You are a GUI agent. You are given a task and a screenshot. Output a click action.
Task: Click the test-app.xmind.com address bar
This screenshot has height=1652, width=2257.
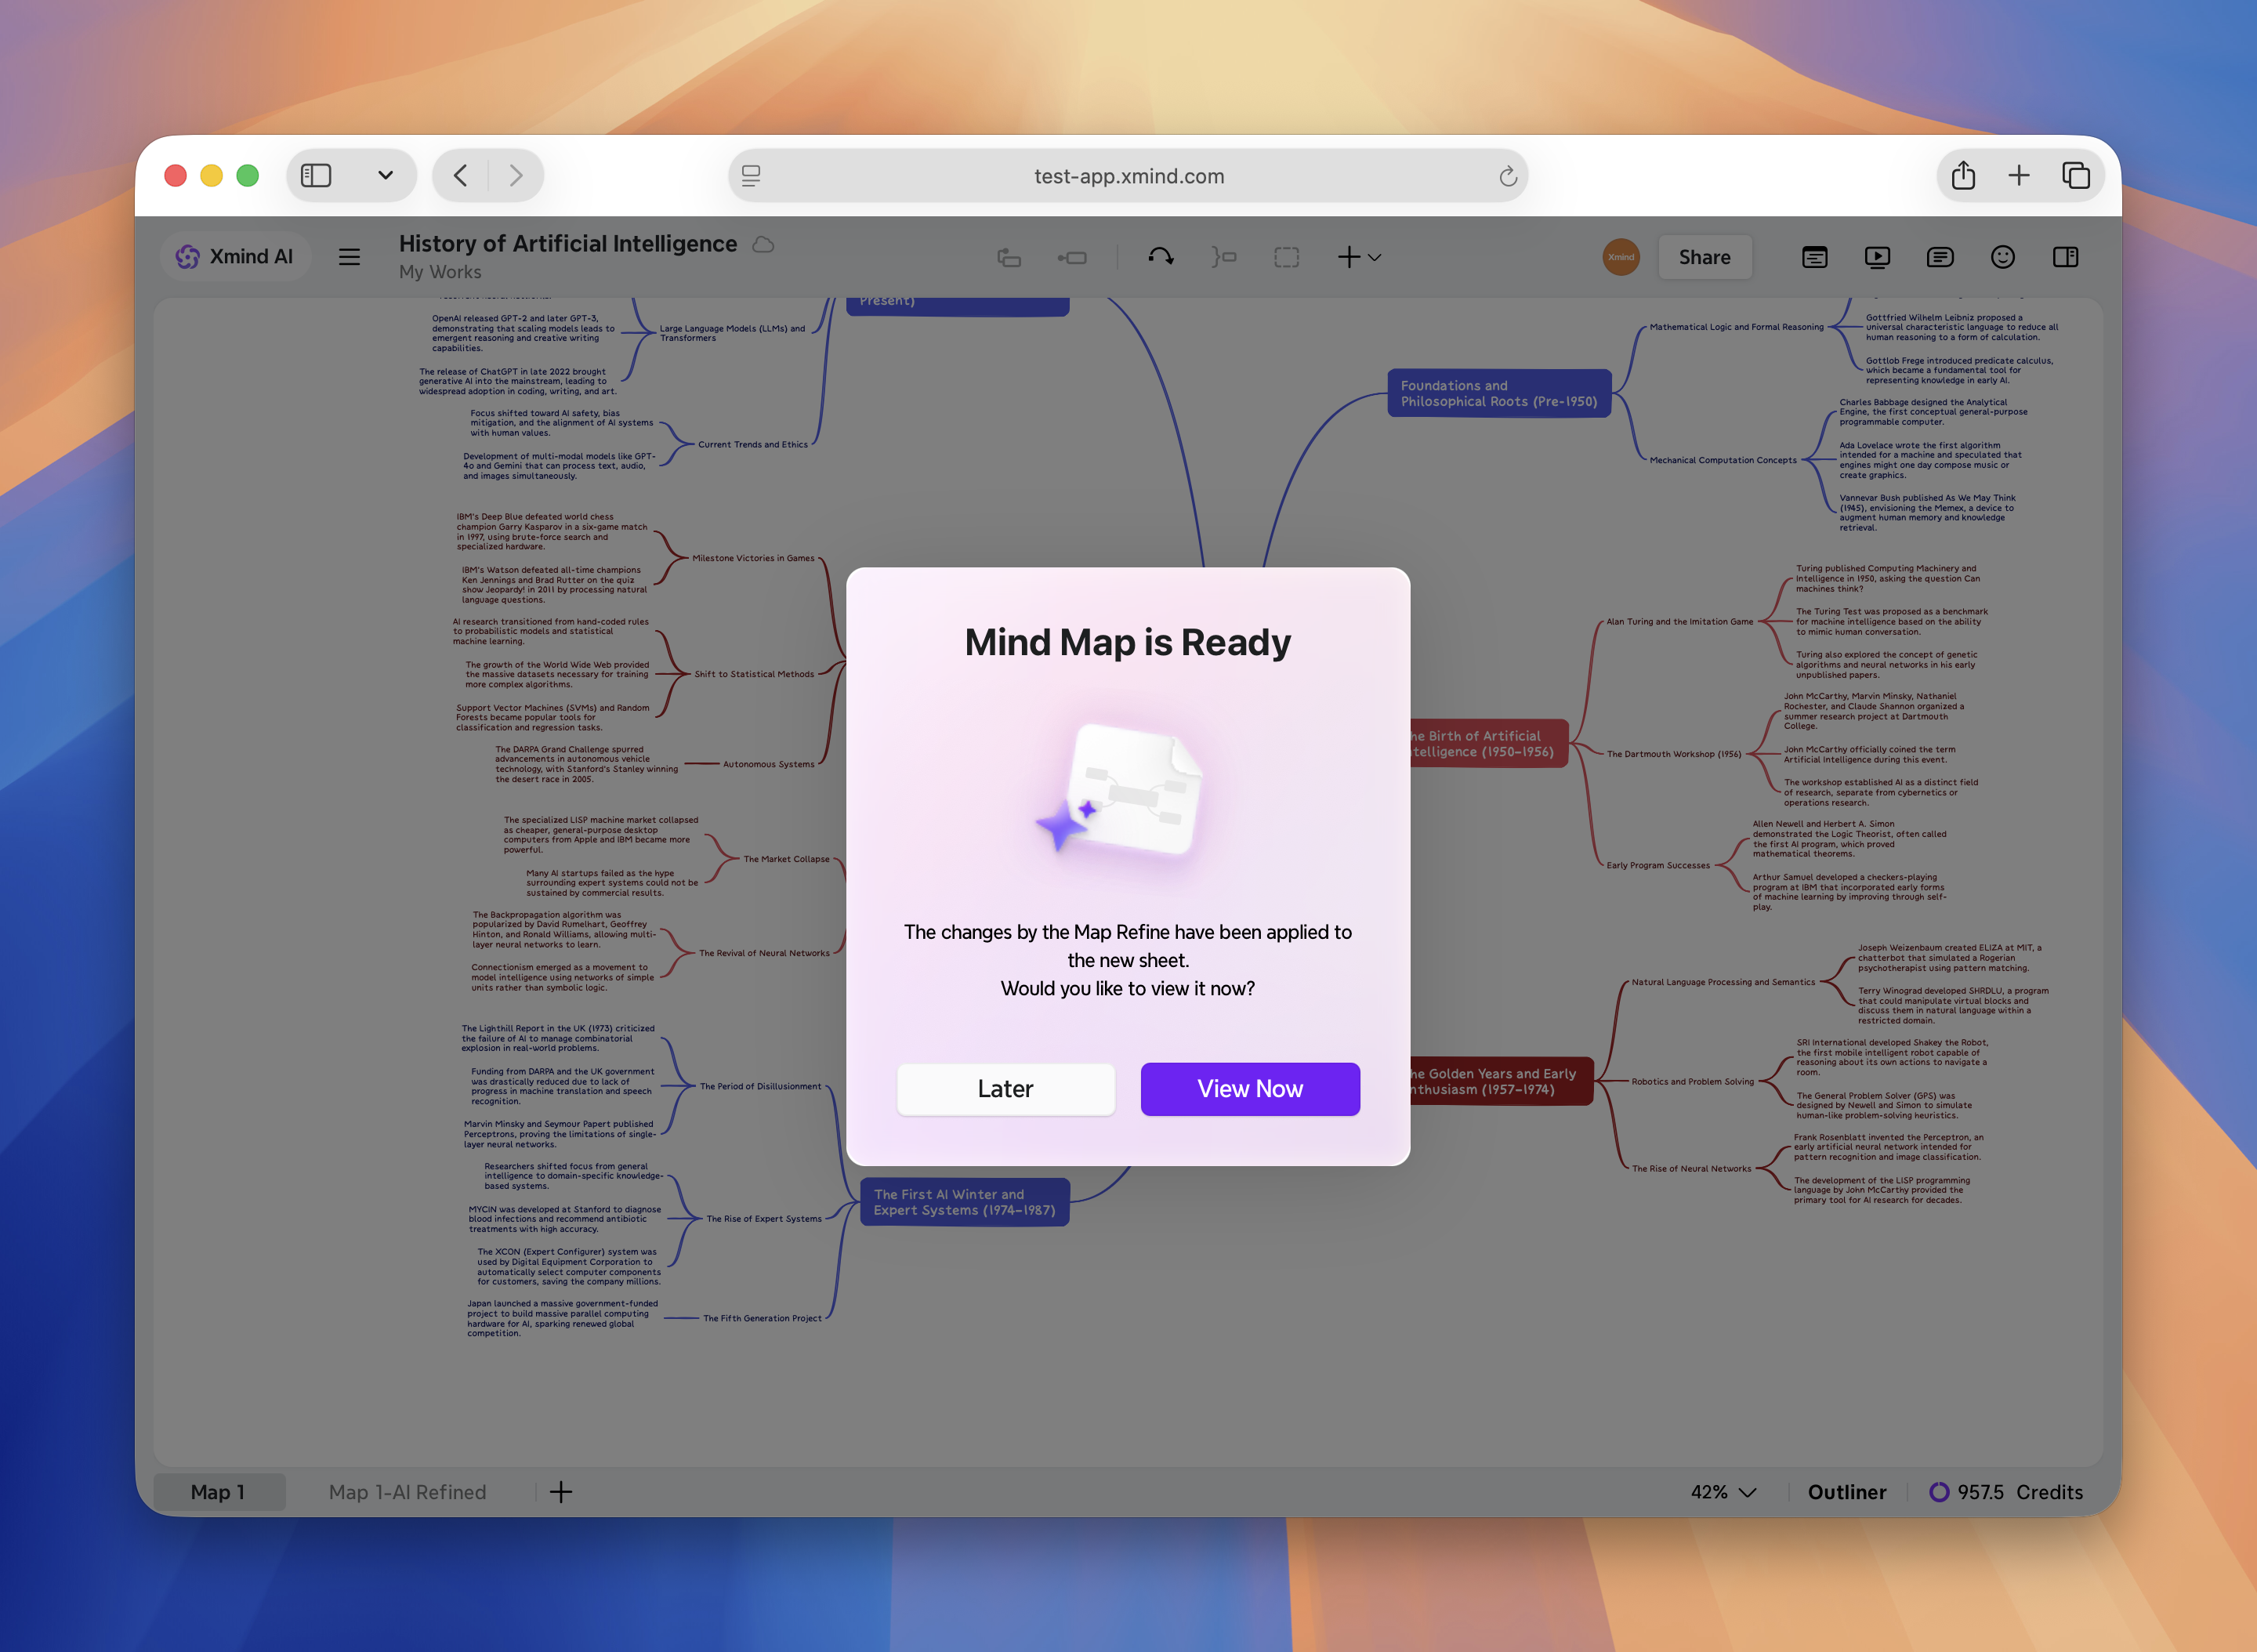click(1128, 176)
